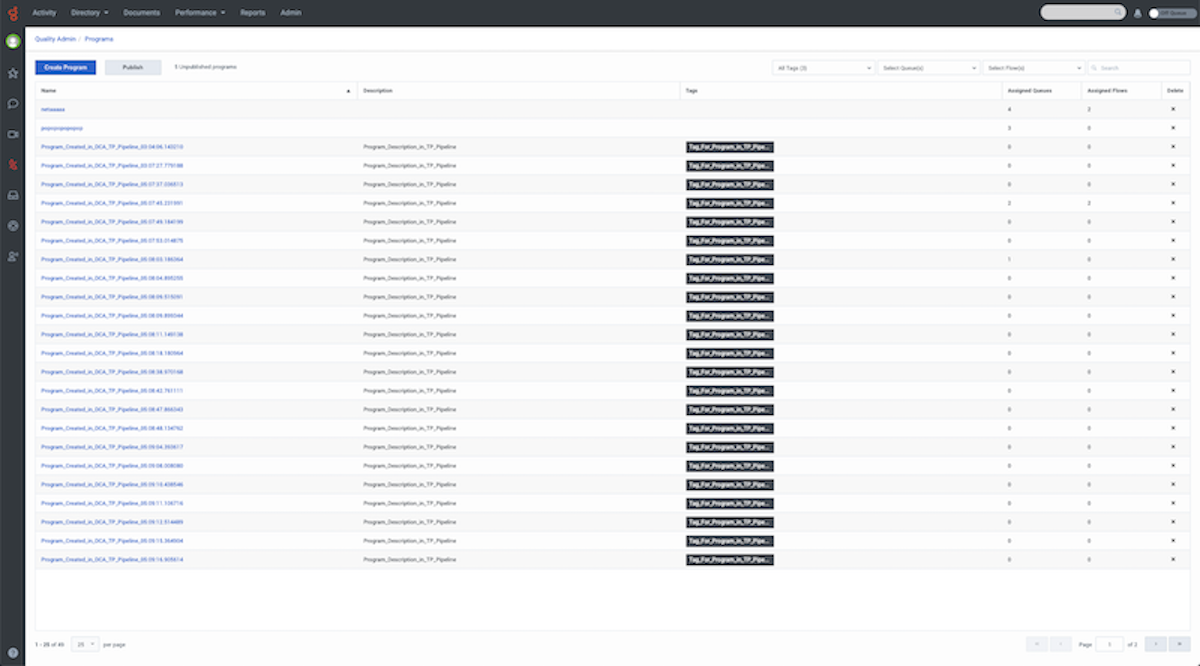Expand the All Tags filter dropdown

tap(824, 68)
